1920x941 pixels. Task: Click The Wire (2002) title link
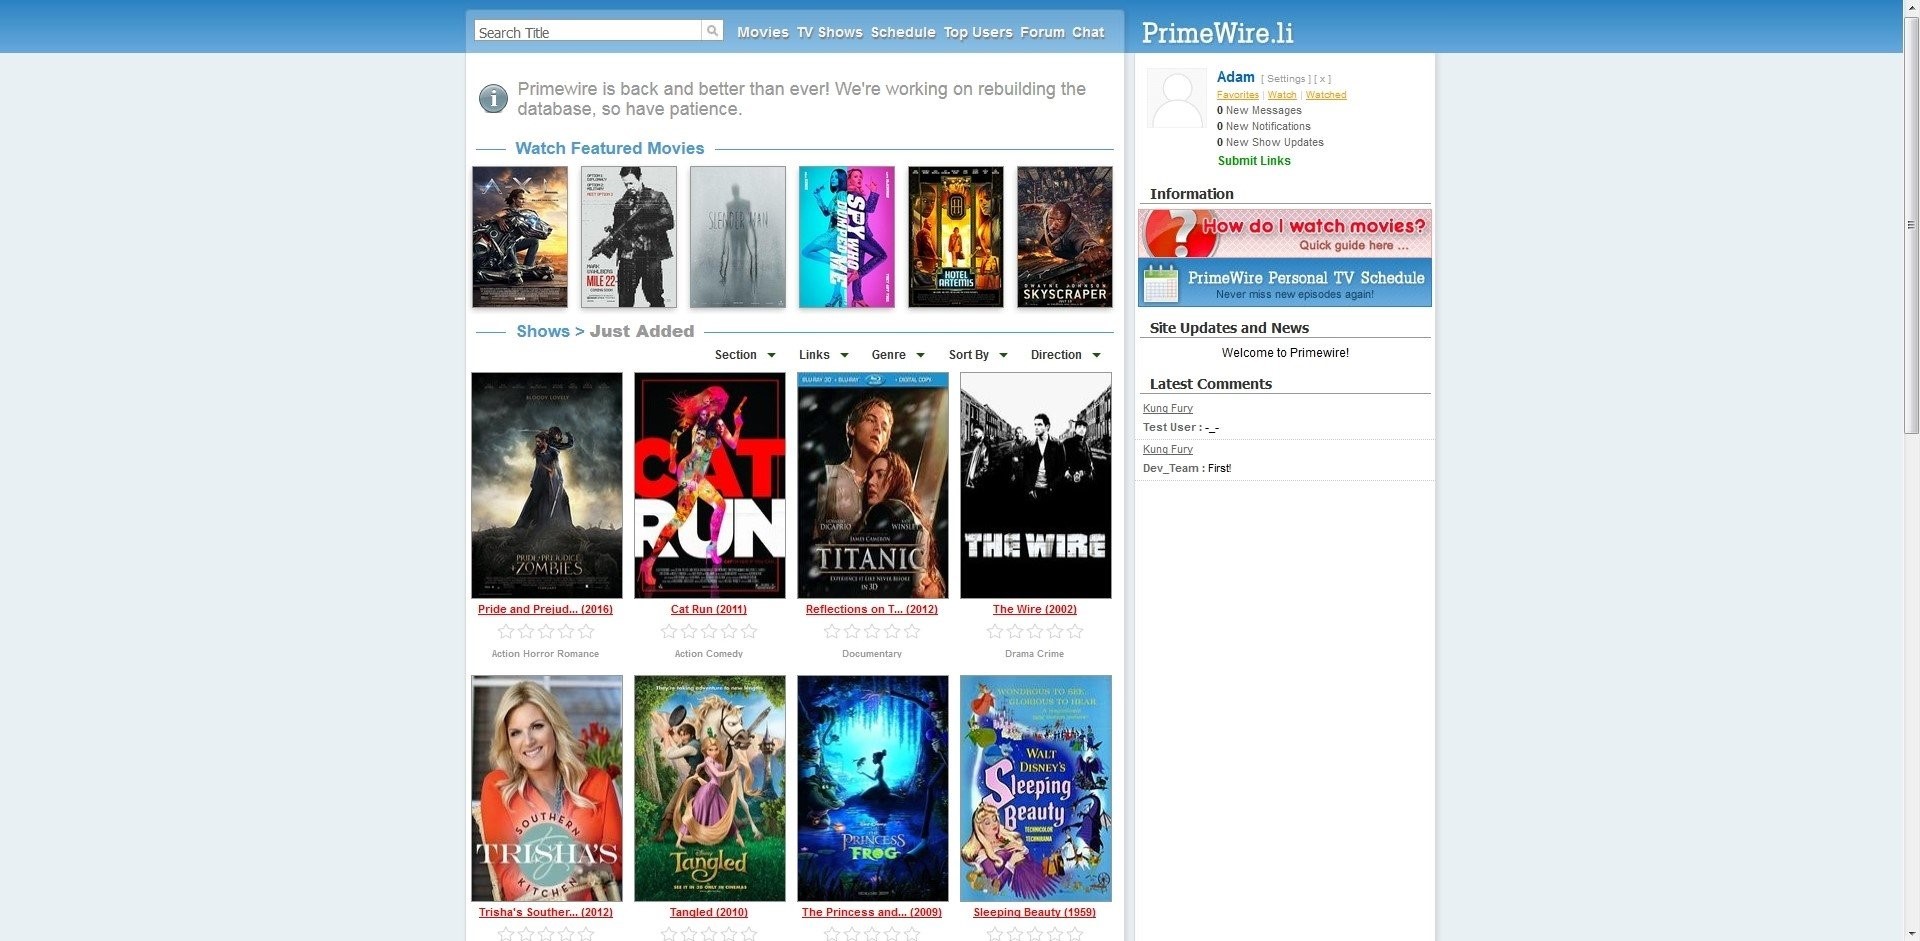click(x=1035, y=609)
